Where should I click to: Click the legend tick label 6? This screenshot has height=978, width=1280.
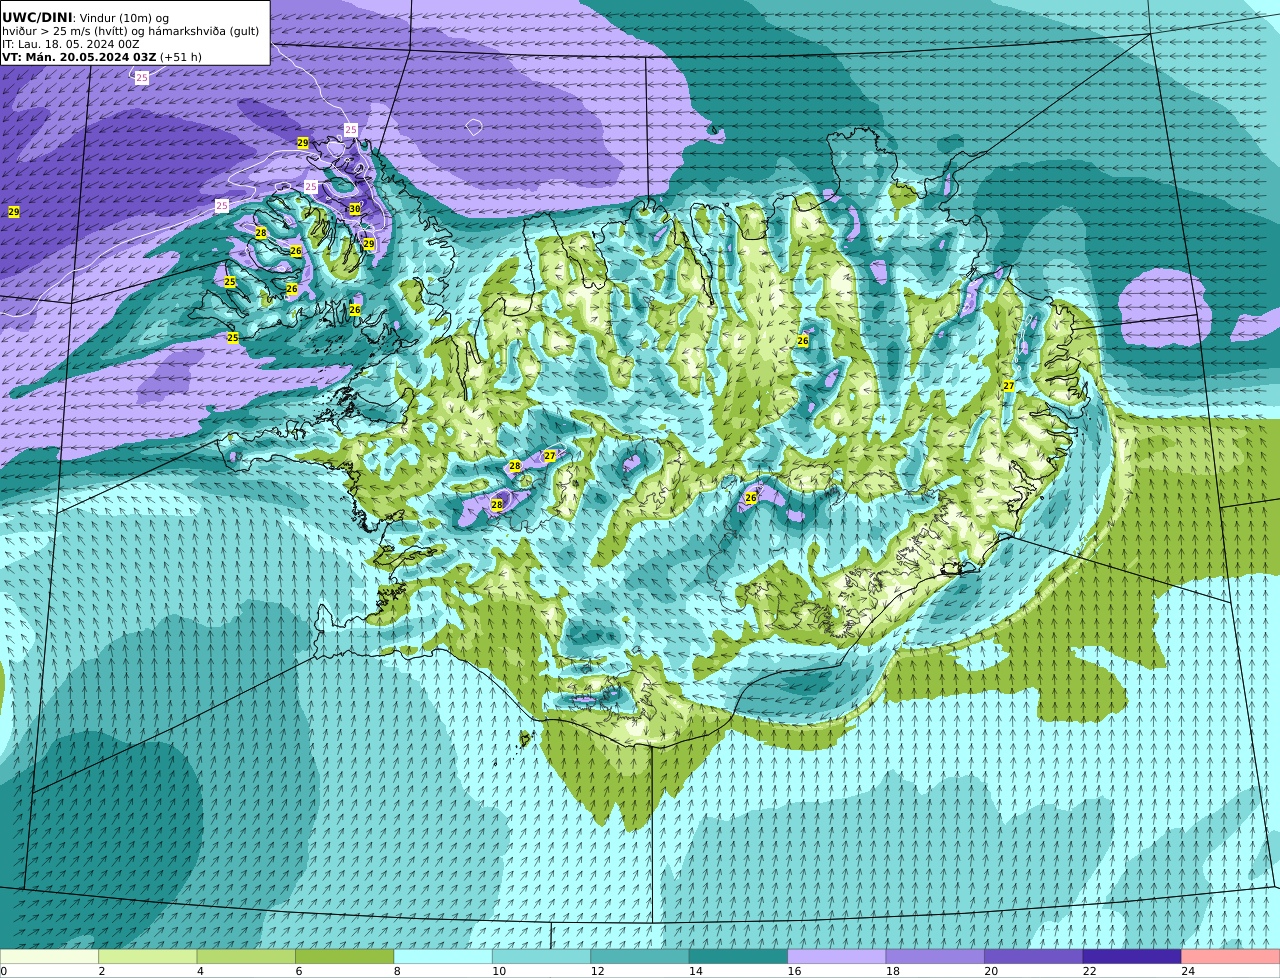coord(298,971)
